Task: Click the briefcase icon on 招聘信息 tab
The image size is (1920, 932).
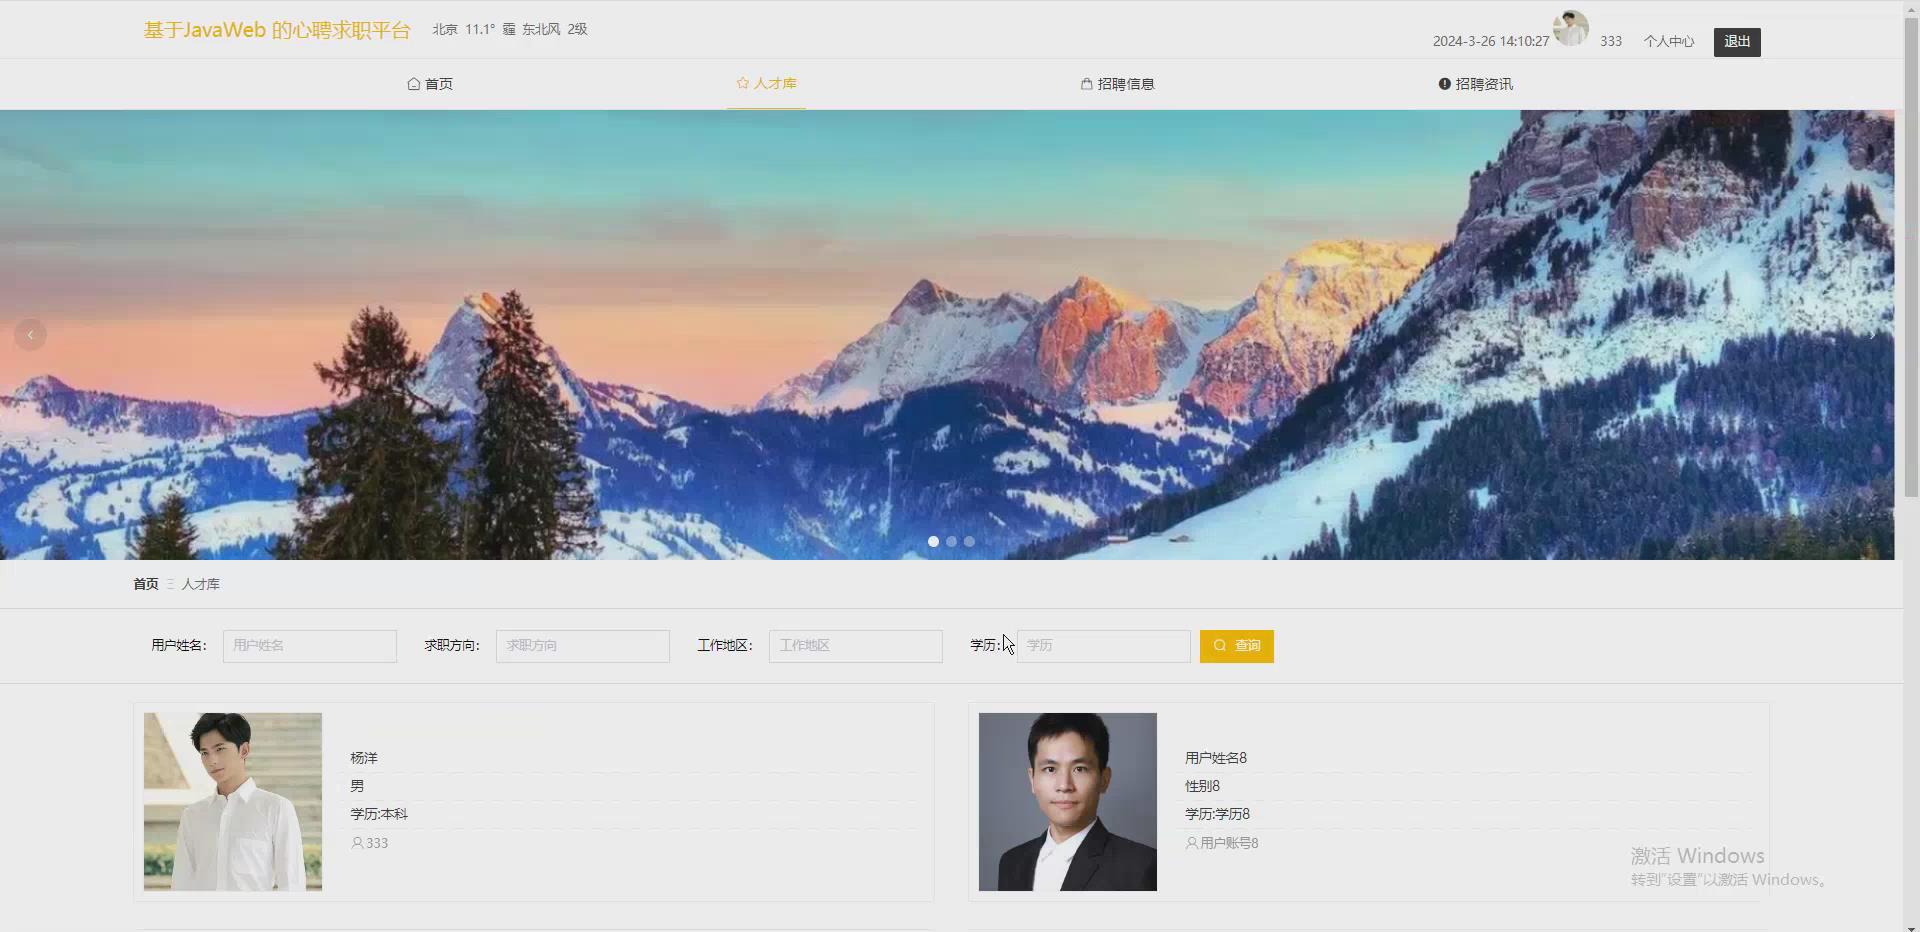Action: click(x=1086, y=84)
